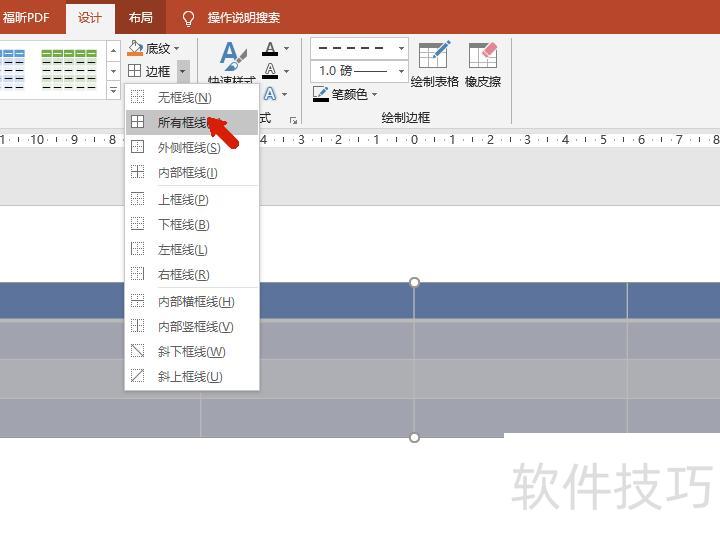Click the text effects glowing A icon
The height and width of the screenshot is (540, 720).
270,94
